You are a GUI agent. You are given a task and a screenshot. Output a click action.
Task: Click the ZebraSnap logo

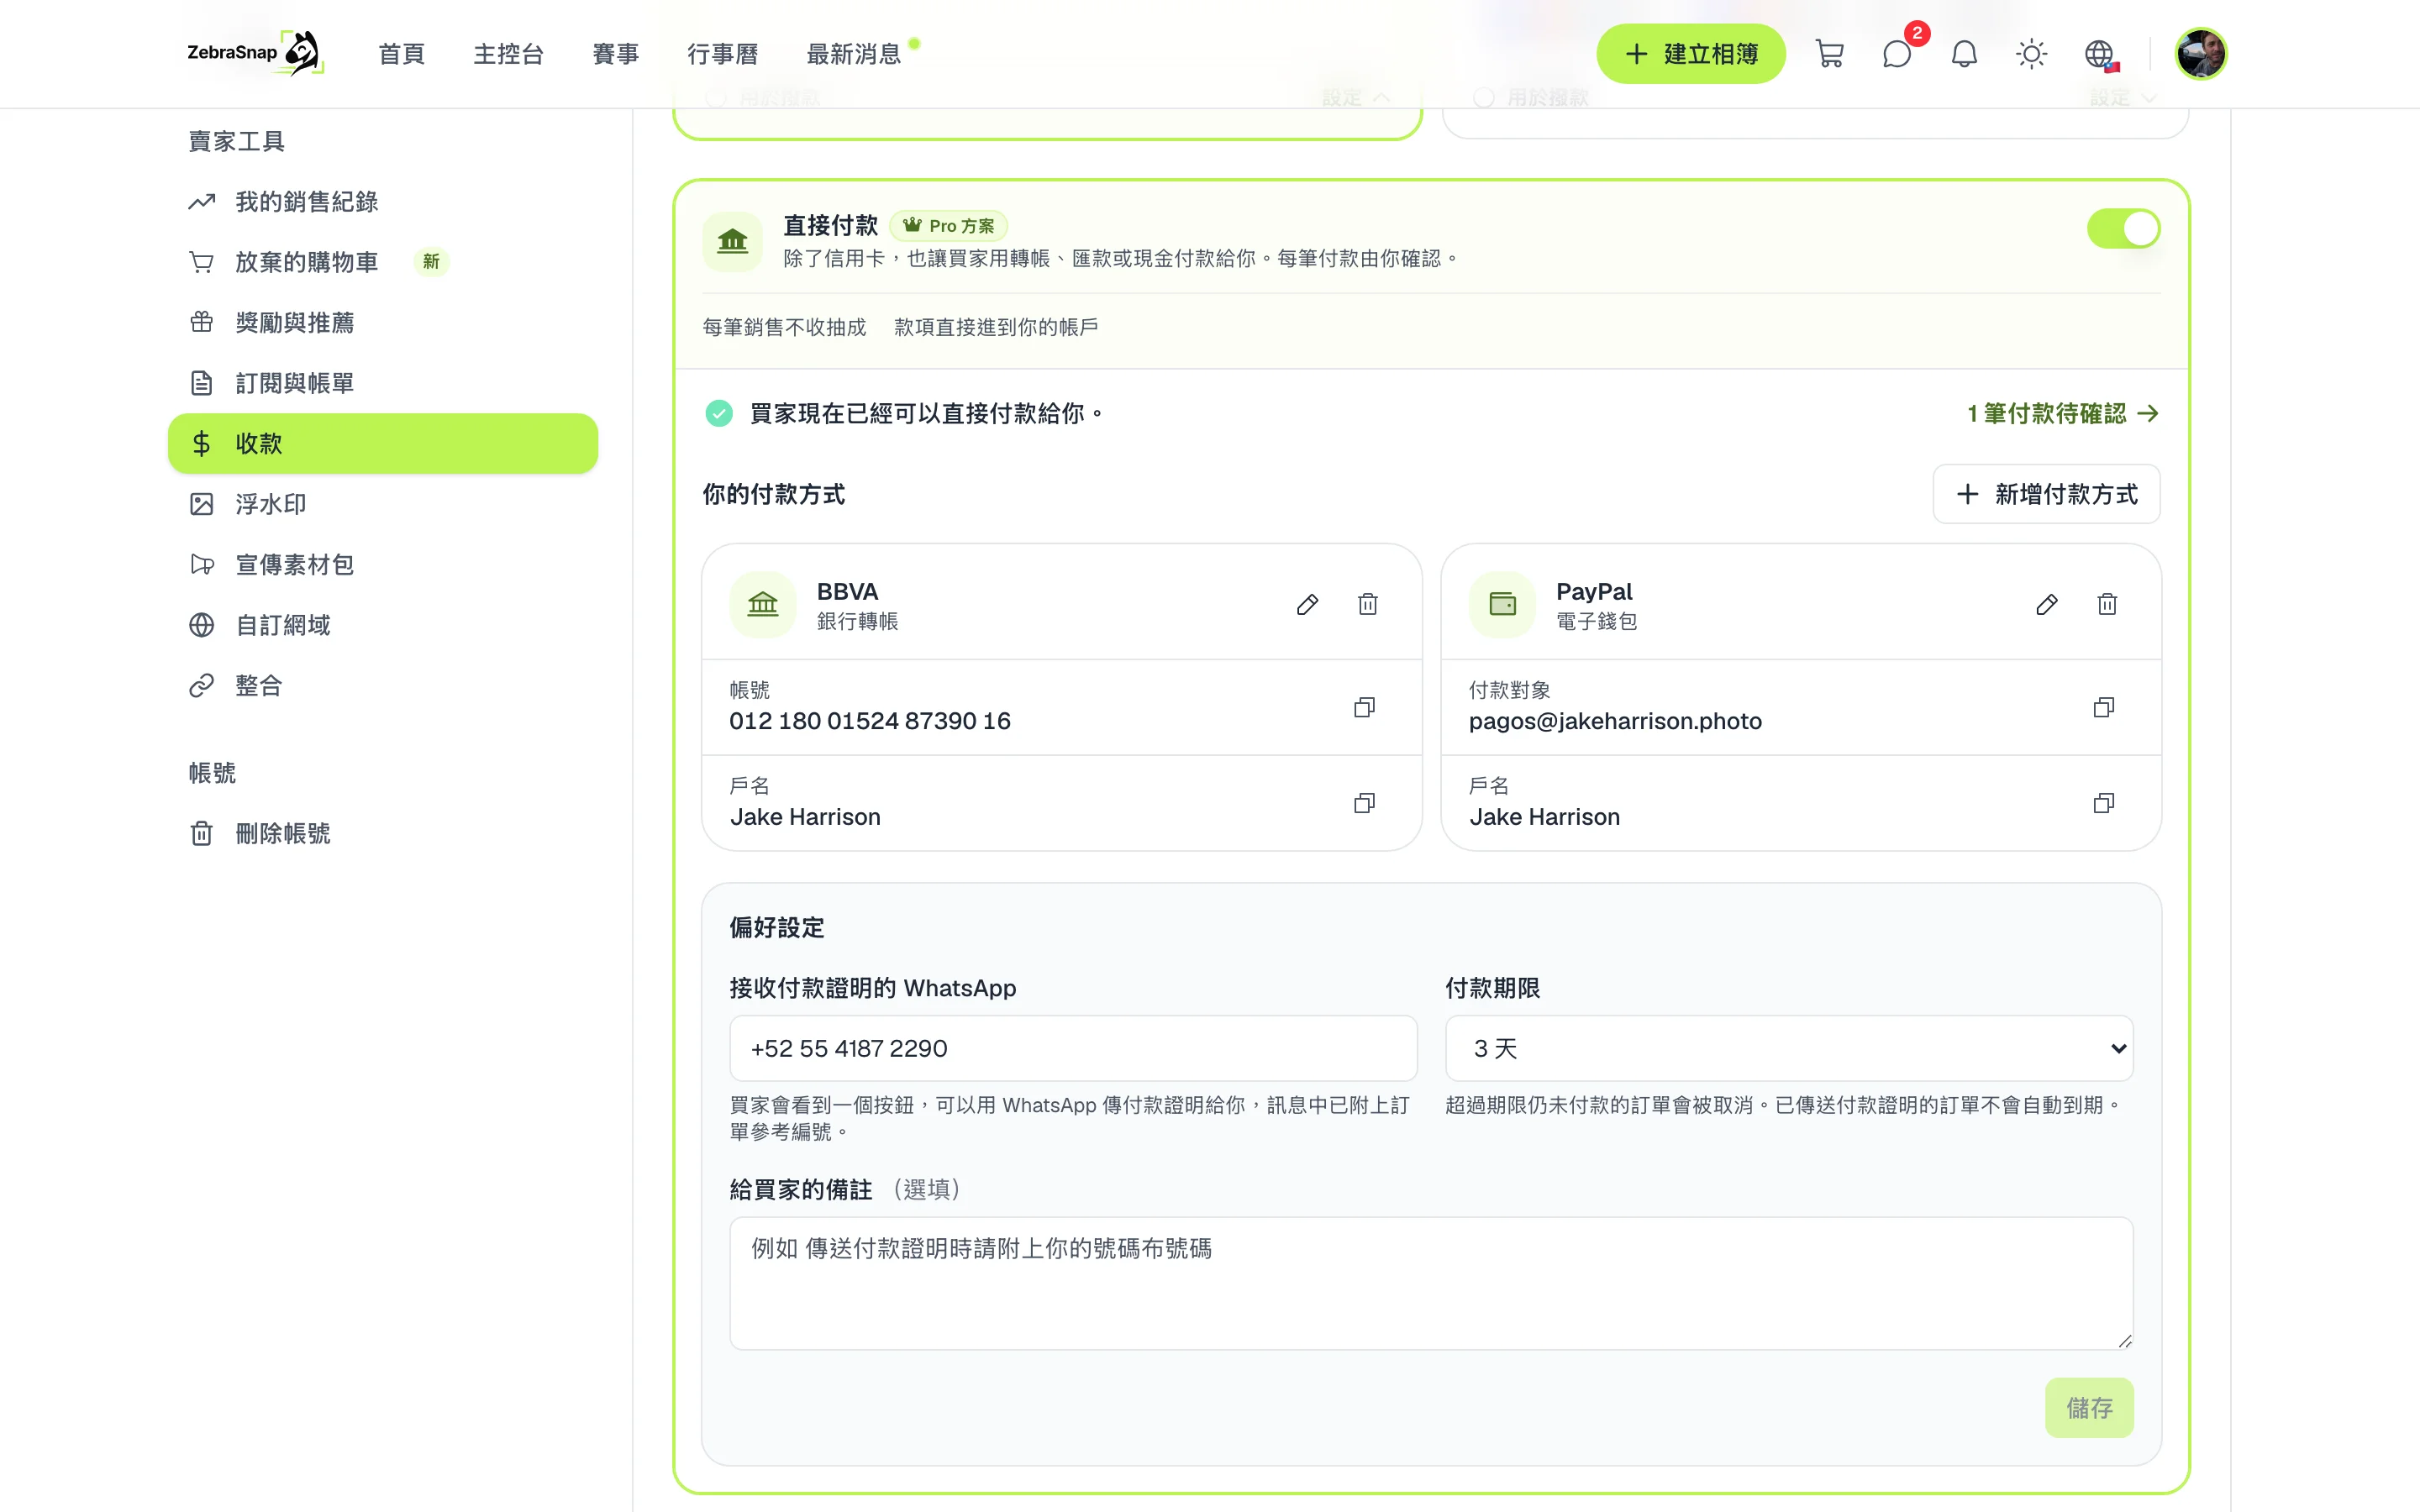pos(255,53)
